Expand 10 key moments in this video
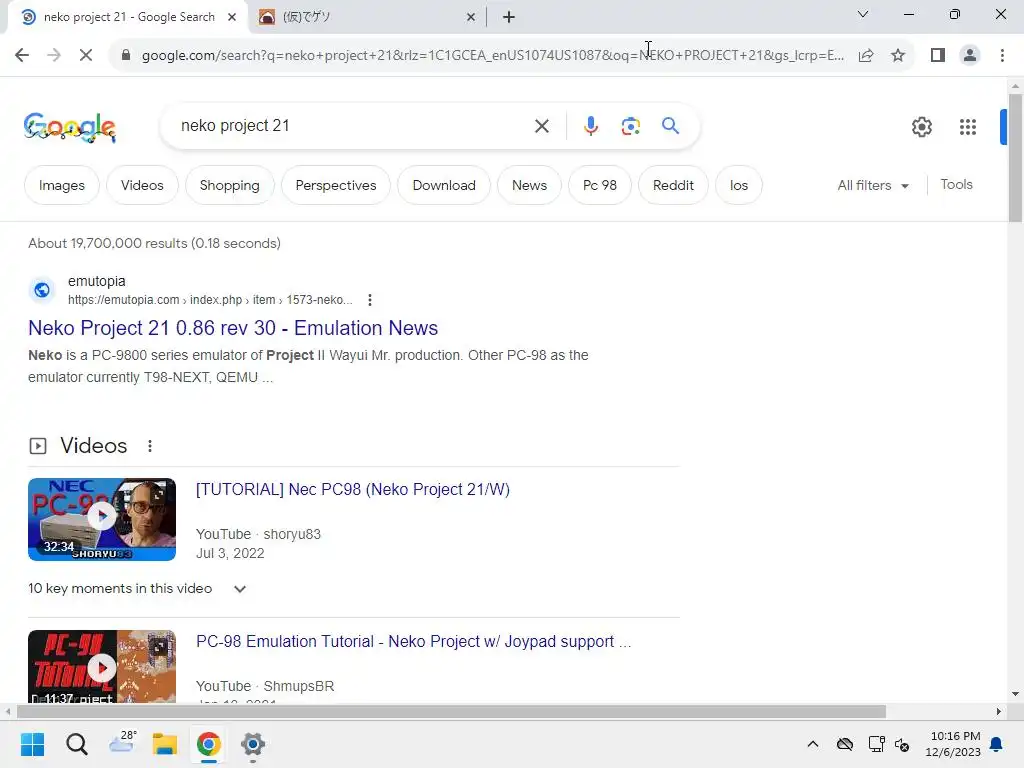 [137, 588]
